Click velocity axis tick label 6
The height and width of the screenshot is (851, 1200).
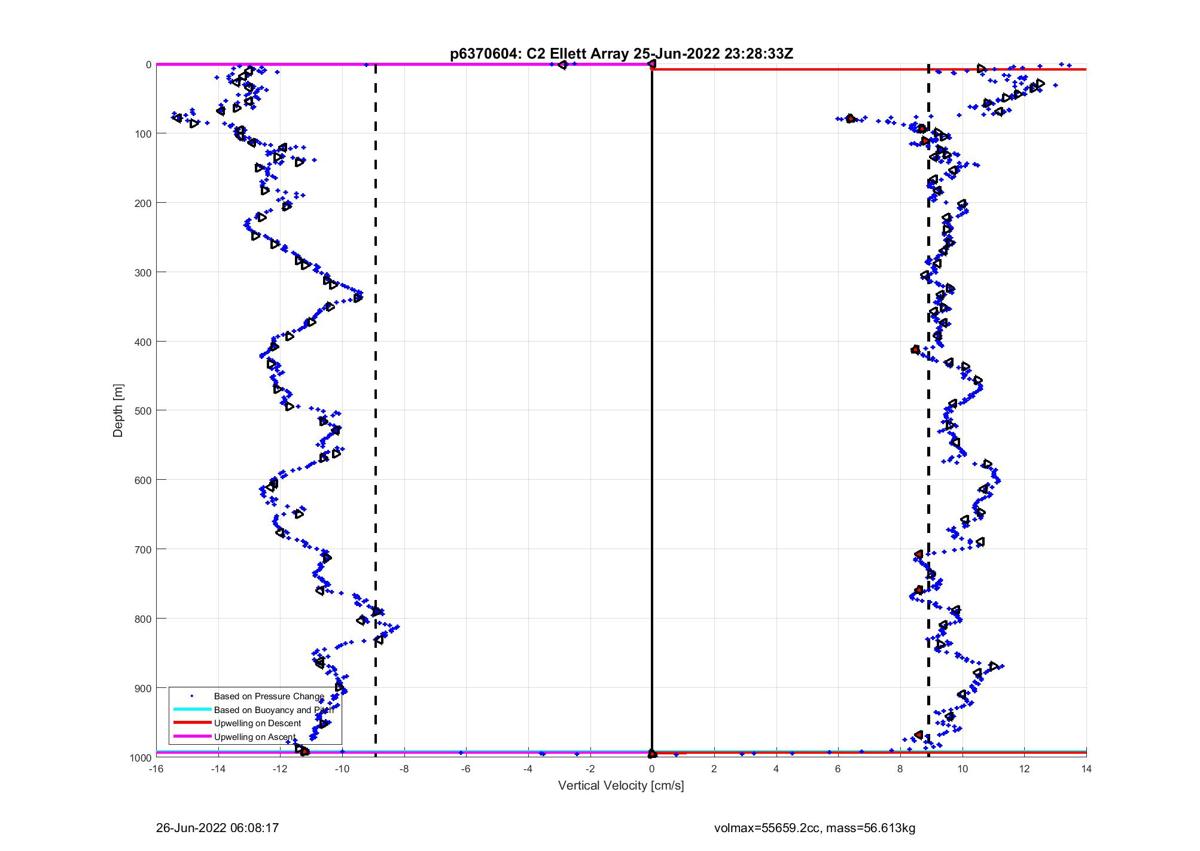(x=838, y=769)
